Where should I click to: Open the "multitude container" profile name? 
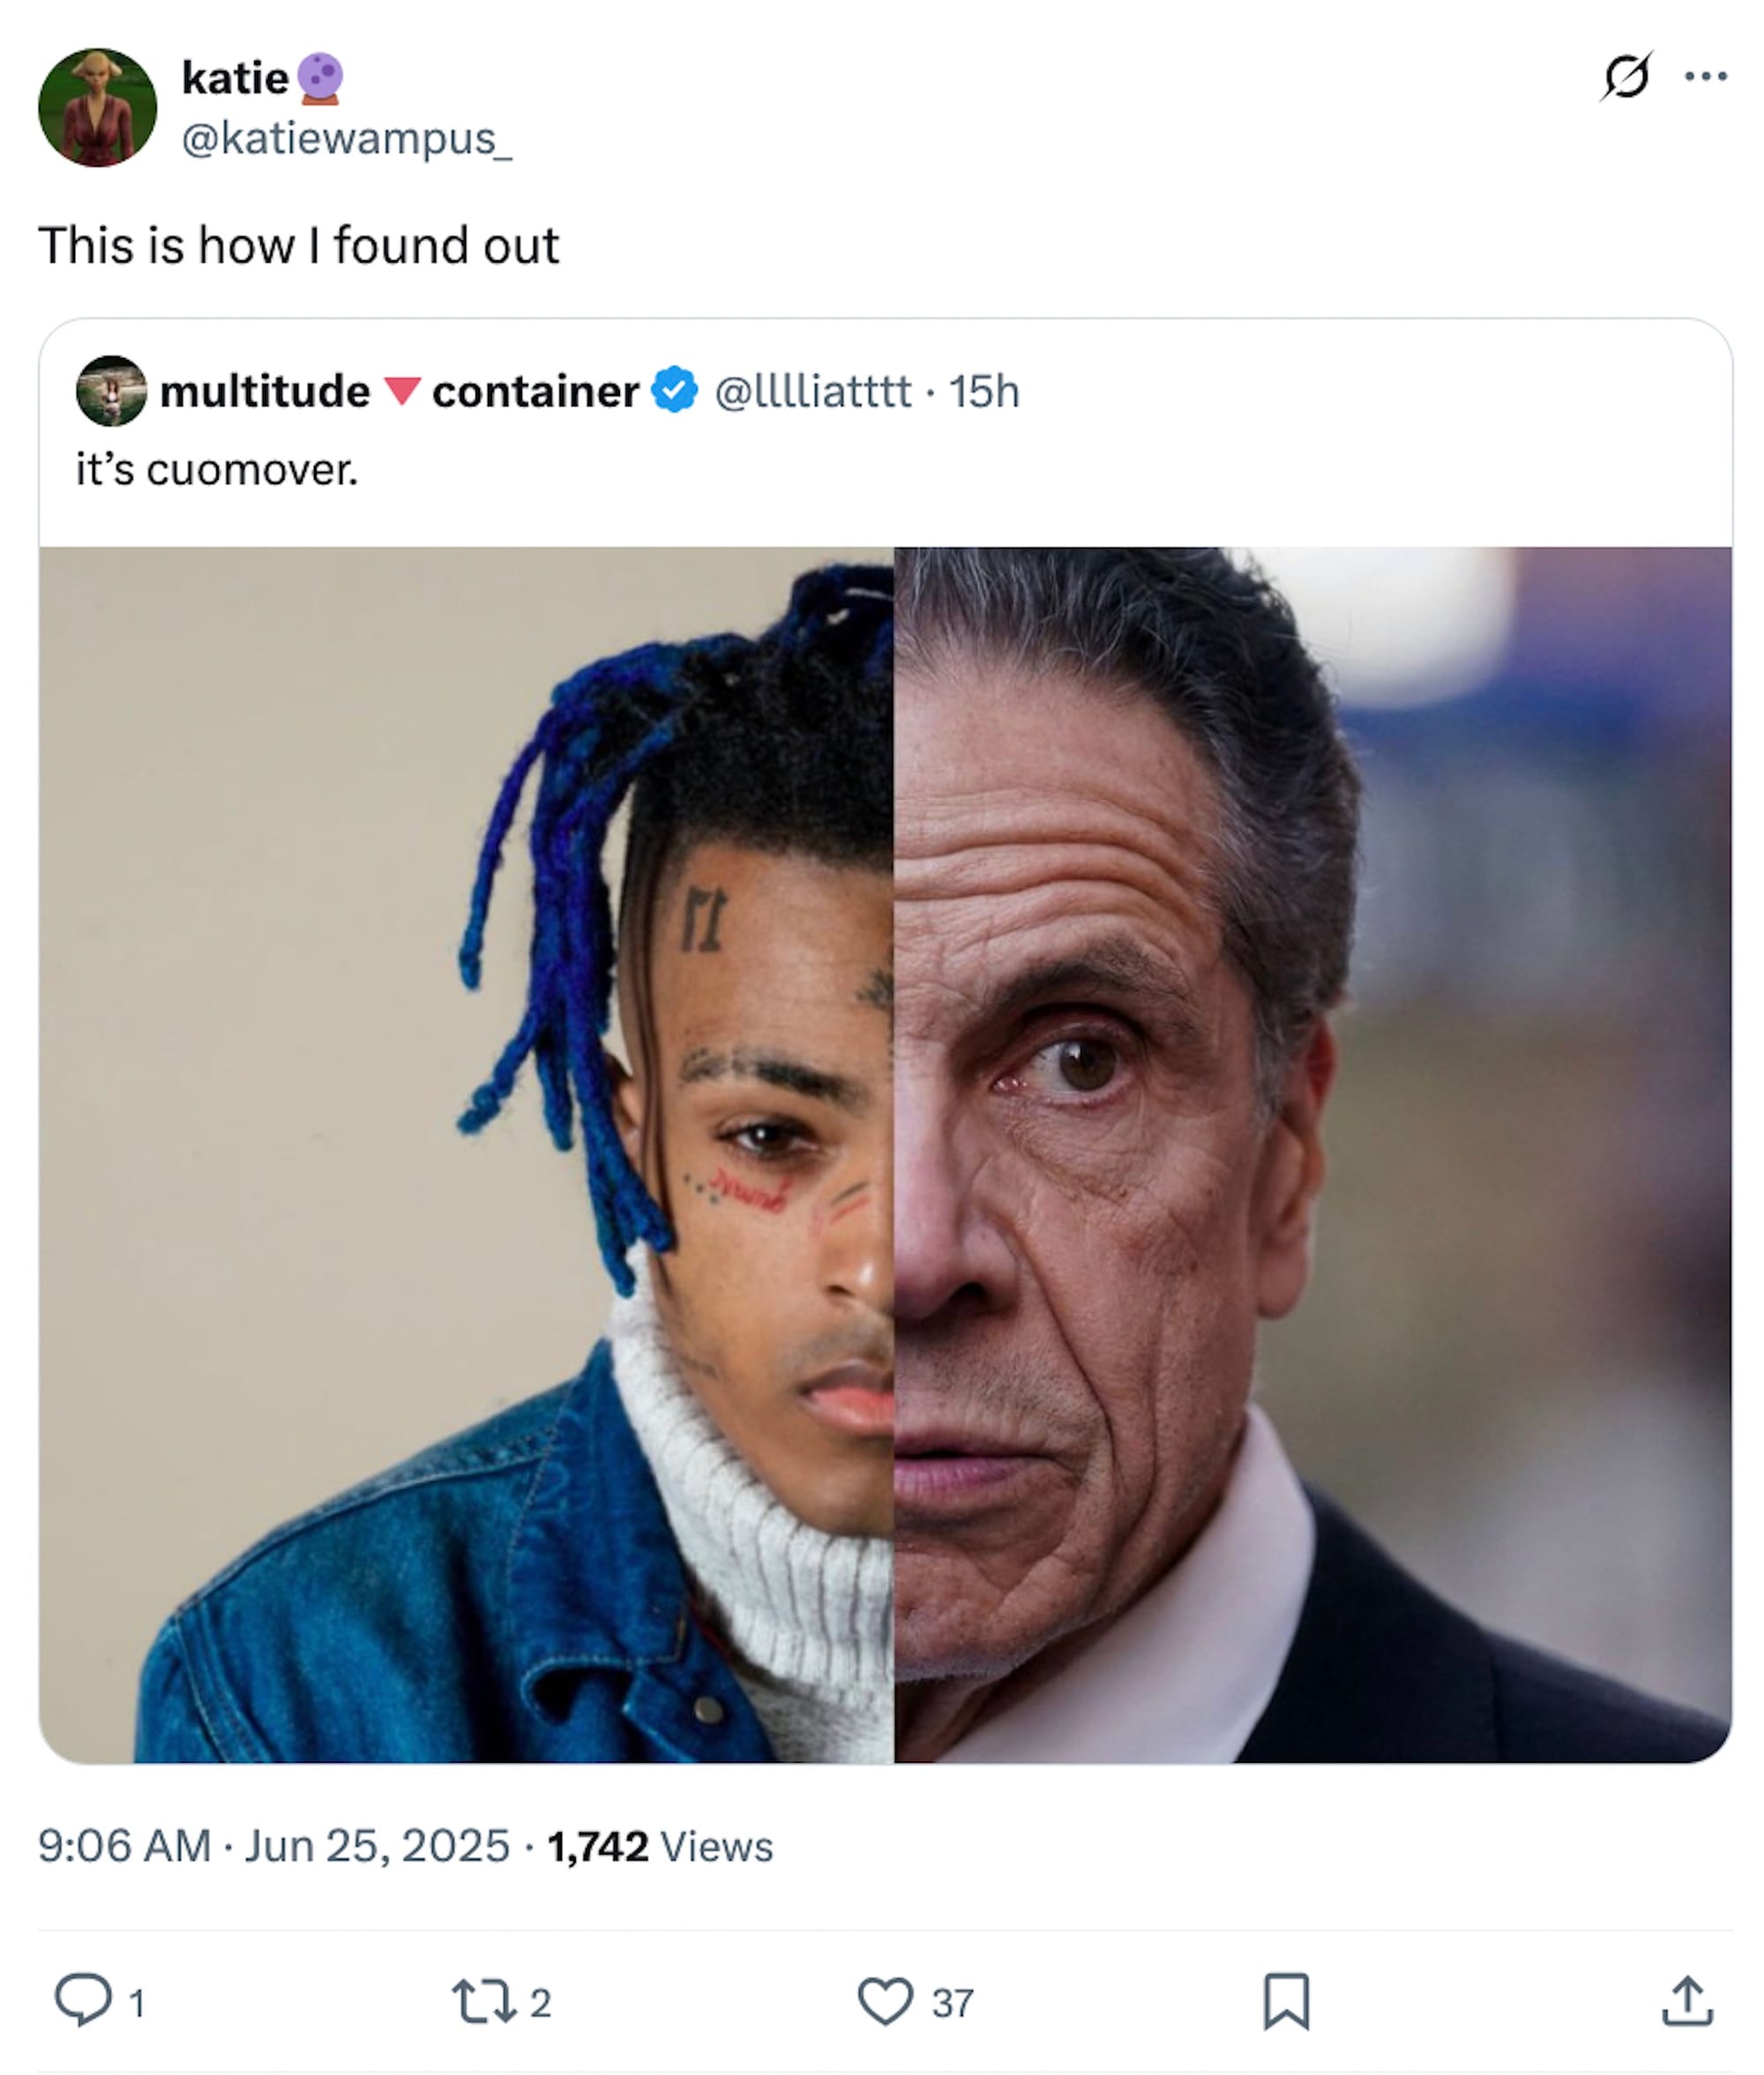click(399, 391)
